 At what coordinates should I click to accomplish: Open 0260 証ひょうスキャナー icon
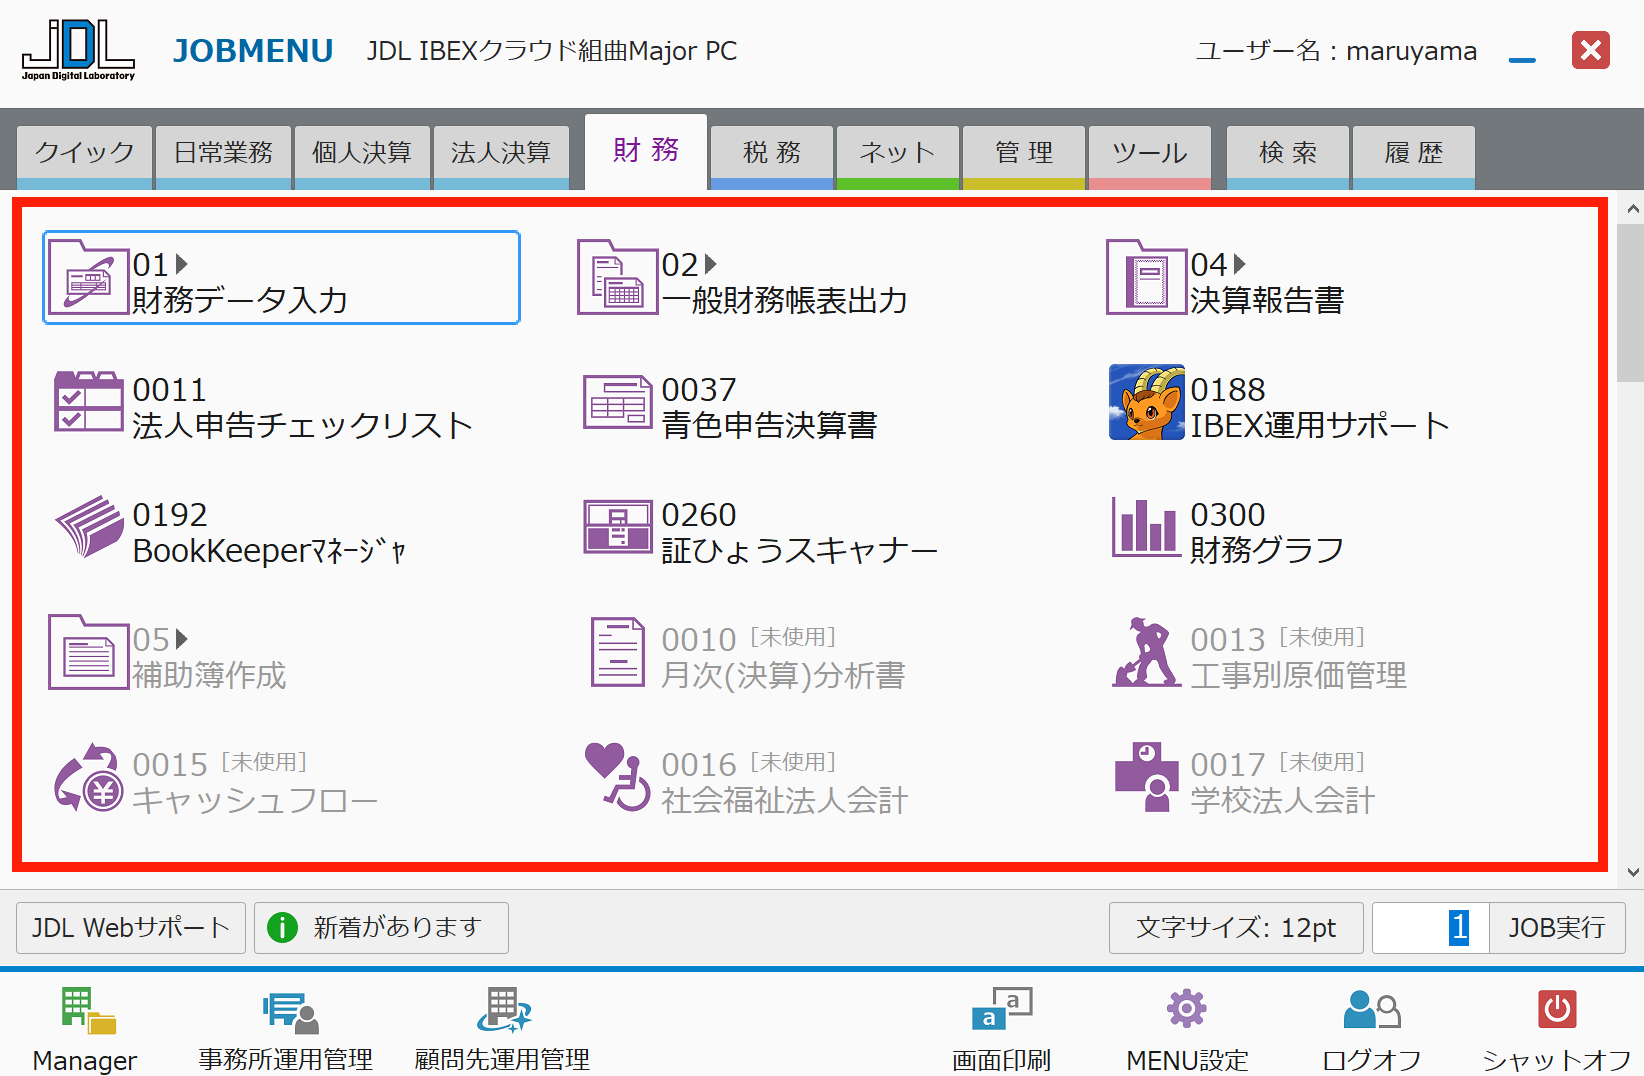(618, 527)
